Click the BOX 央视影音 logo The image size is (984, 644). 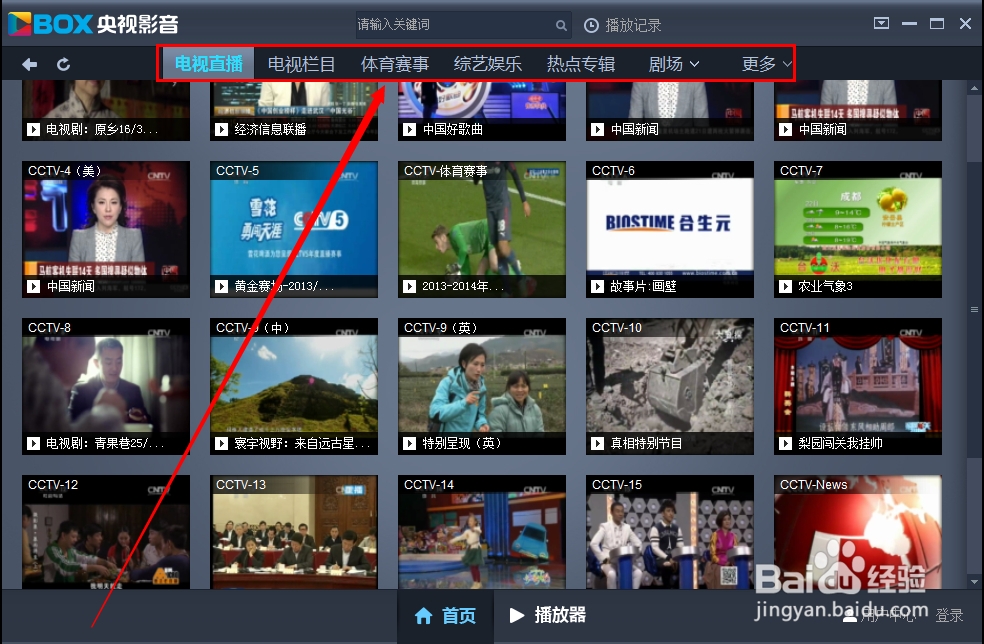pos(93,24)
